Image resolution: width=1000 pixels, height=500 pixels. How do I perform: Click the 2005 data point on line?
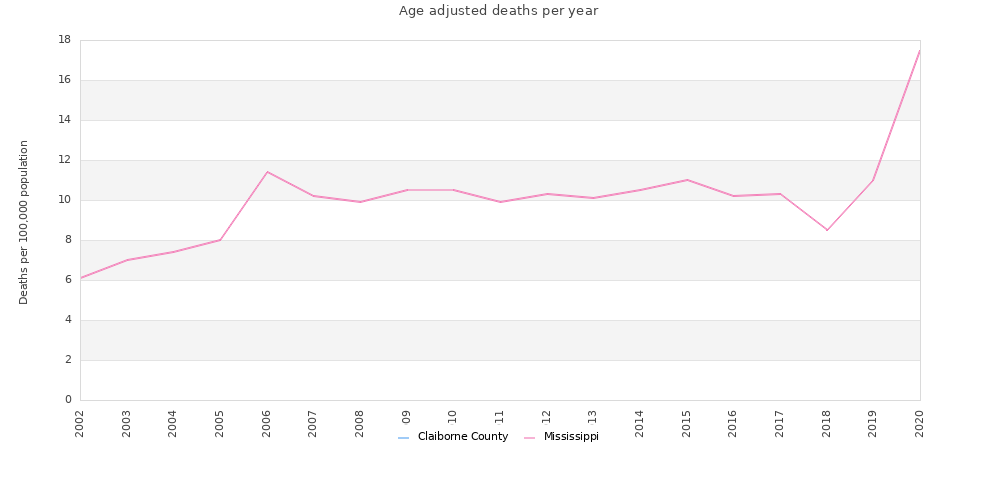tap(220, 240)
